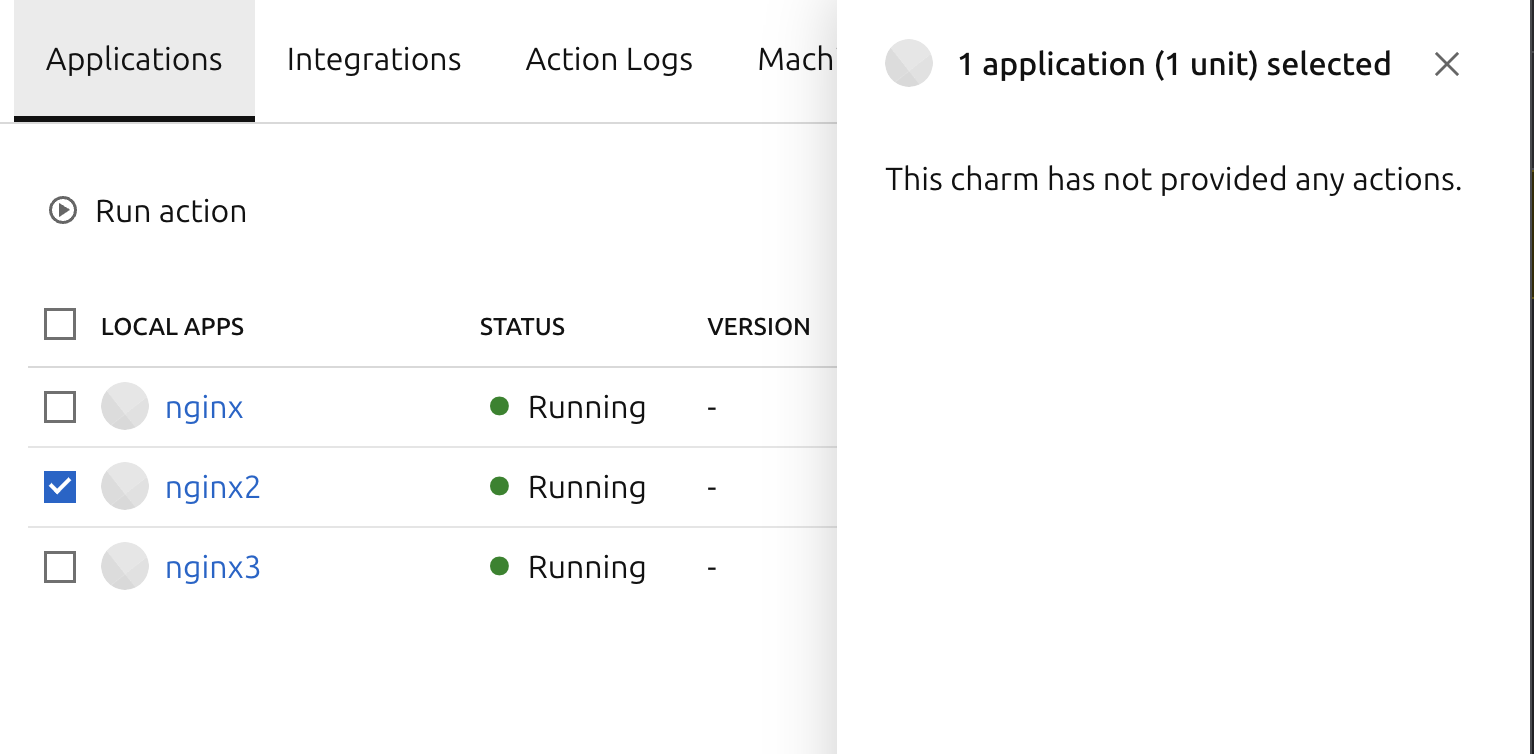Check the checkbox next to nginx
The image size is (1534, 754).
(59, 407)
